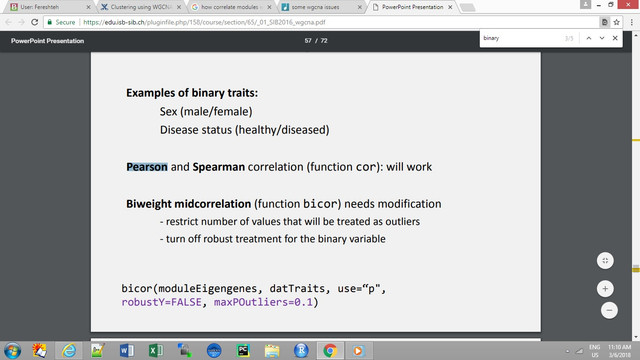The image size is (640, 360).
Task: Click 'Examples of binary traits:' heading
Action: (x=192, y=93)
